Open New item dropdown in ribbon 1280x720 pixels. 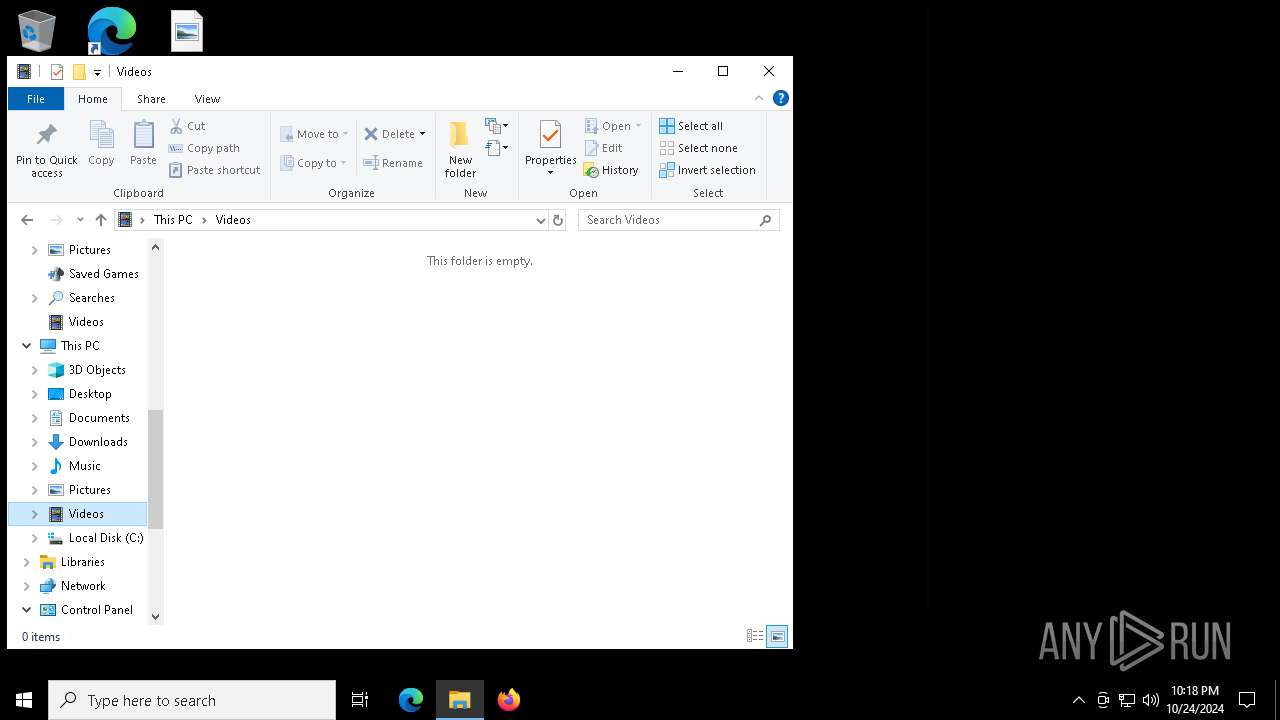point(497,126)
